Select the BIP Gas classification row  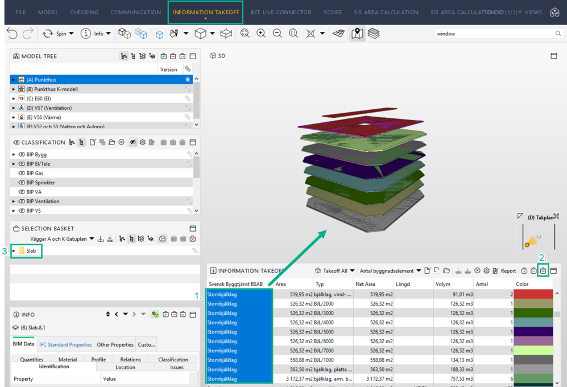click(101, 173)
